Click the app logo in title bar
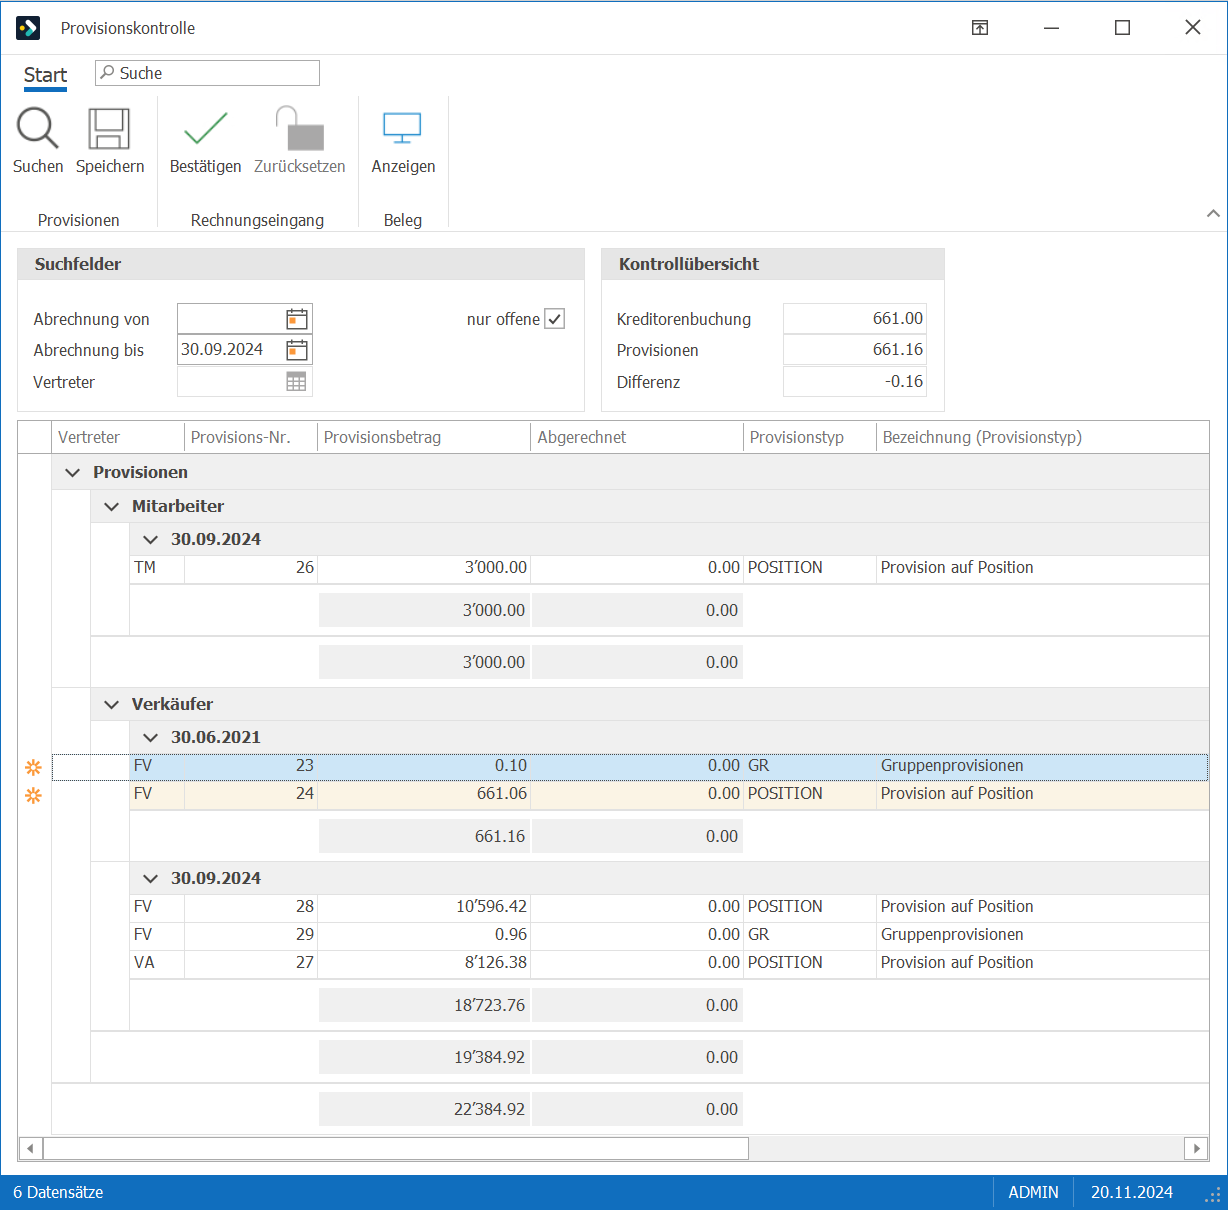The height and width of the screenshot is (1210, 1228). tap(28, 28)
